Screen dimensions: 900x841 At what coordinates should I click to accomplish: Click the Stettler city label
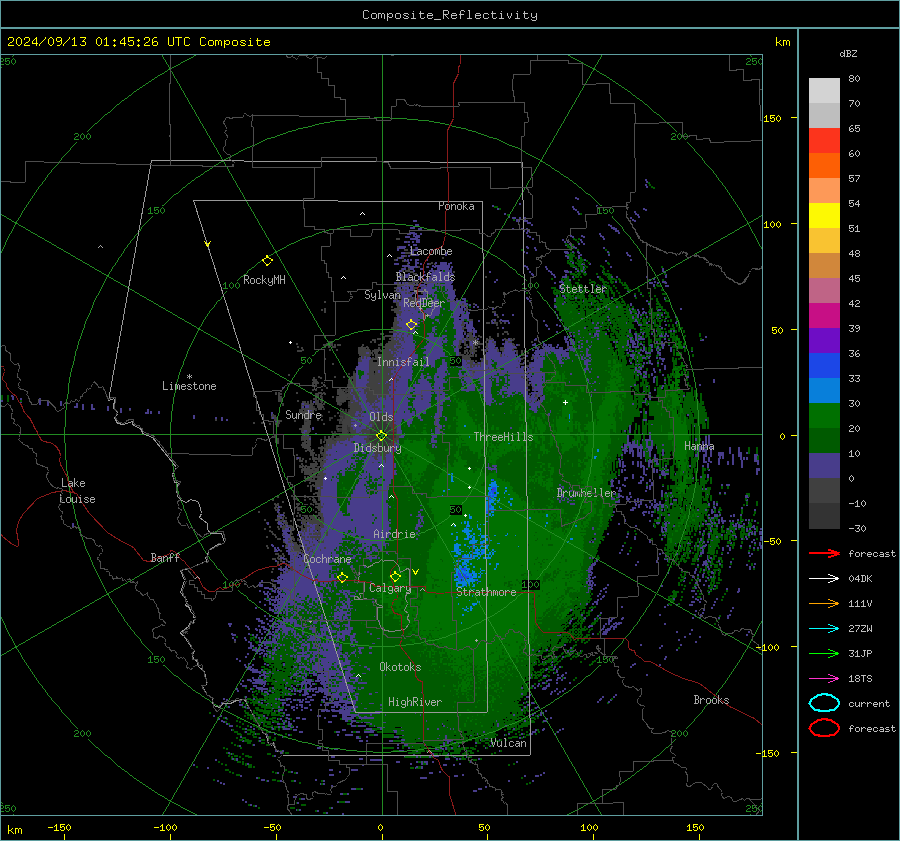coord(583,289)
